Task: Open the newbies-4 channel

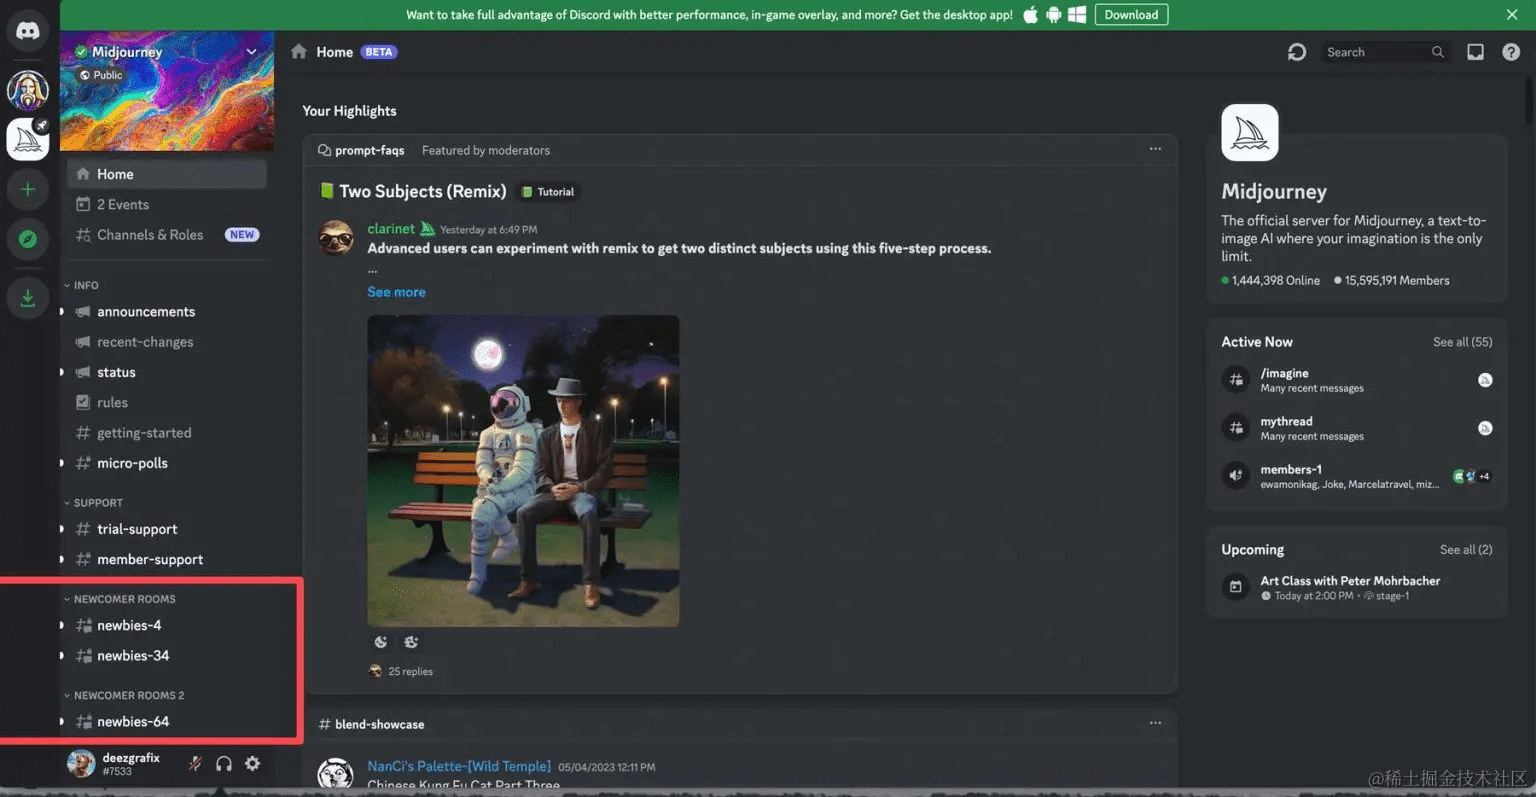Action: [x=167, y=625]
